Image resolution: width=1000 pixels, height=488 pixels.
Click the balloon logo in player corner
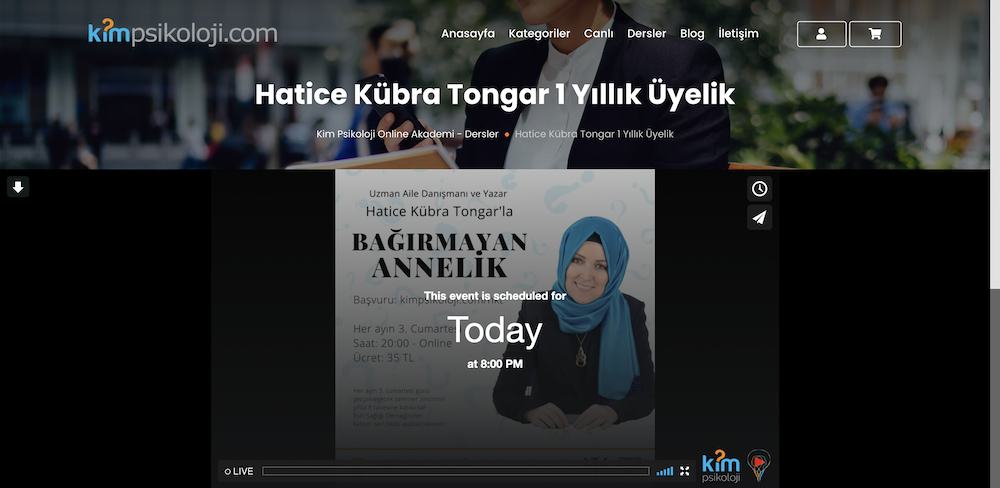[x=760, y=465]
